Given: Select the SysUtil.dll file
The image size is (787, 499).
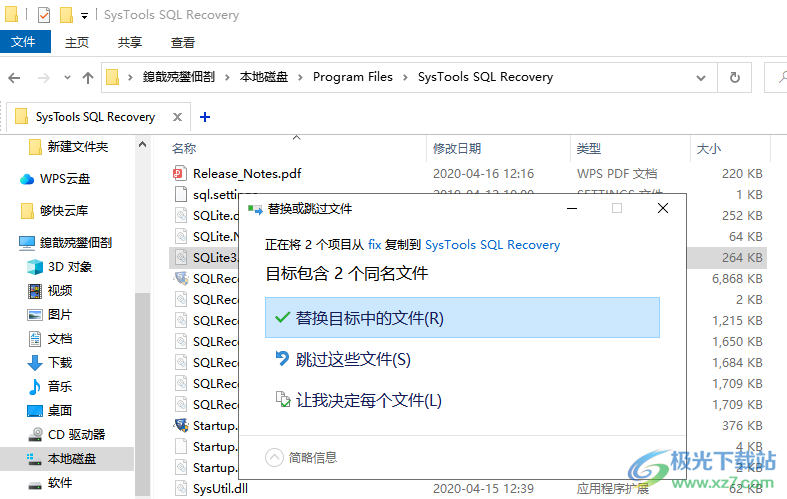Looking at the screenshot, I should point(220,488).
